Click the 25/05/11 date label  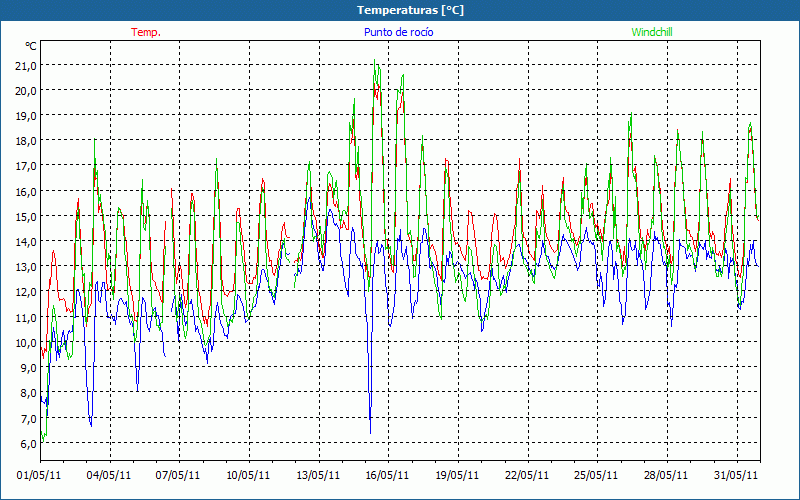click(x=596, y=475)
